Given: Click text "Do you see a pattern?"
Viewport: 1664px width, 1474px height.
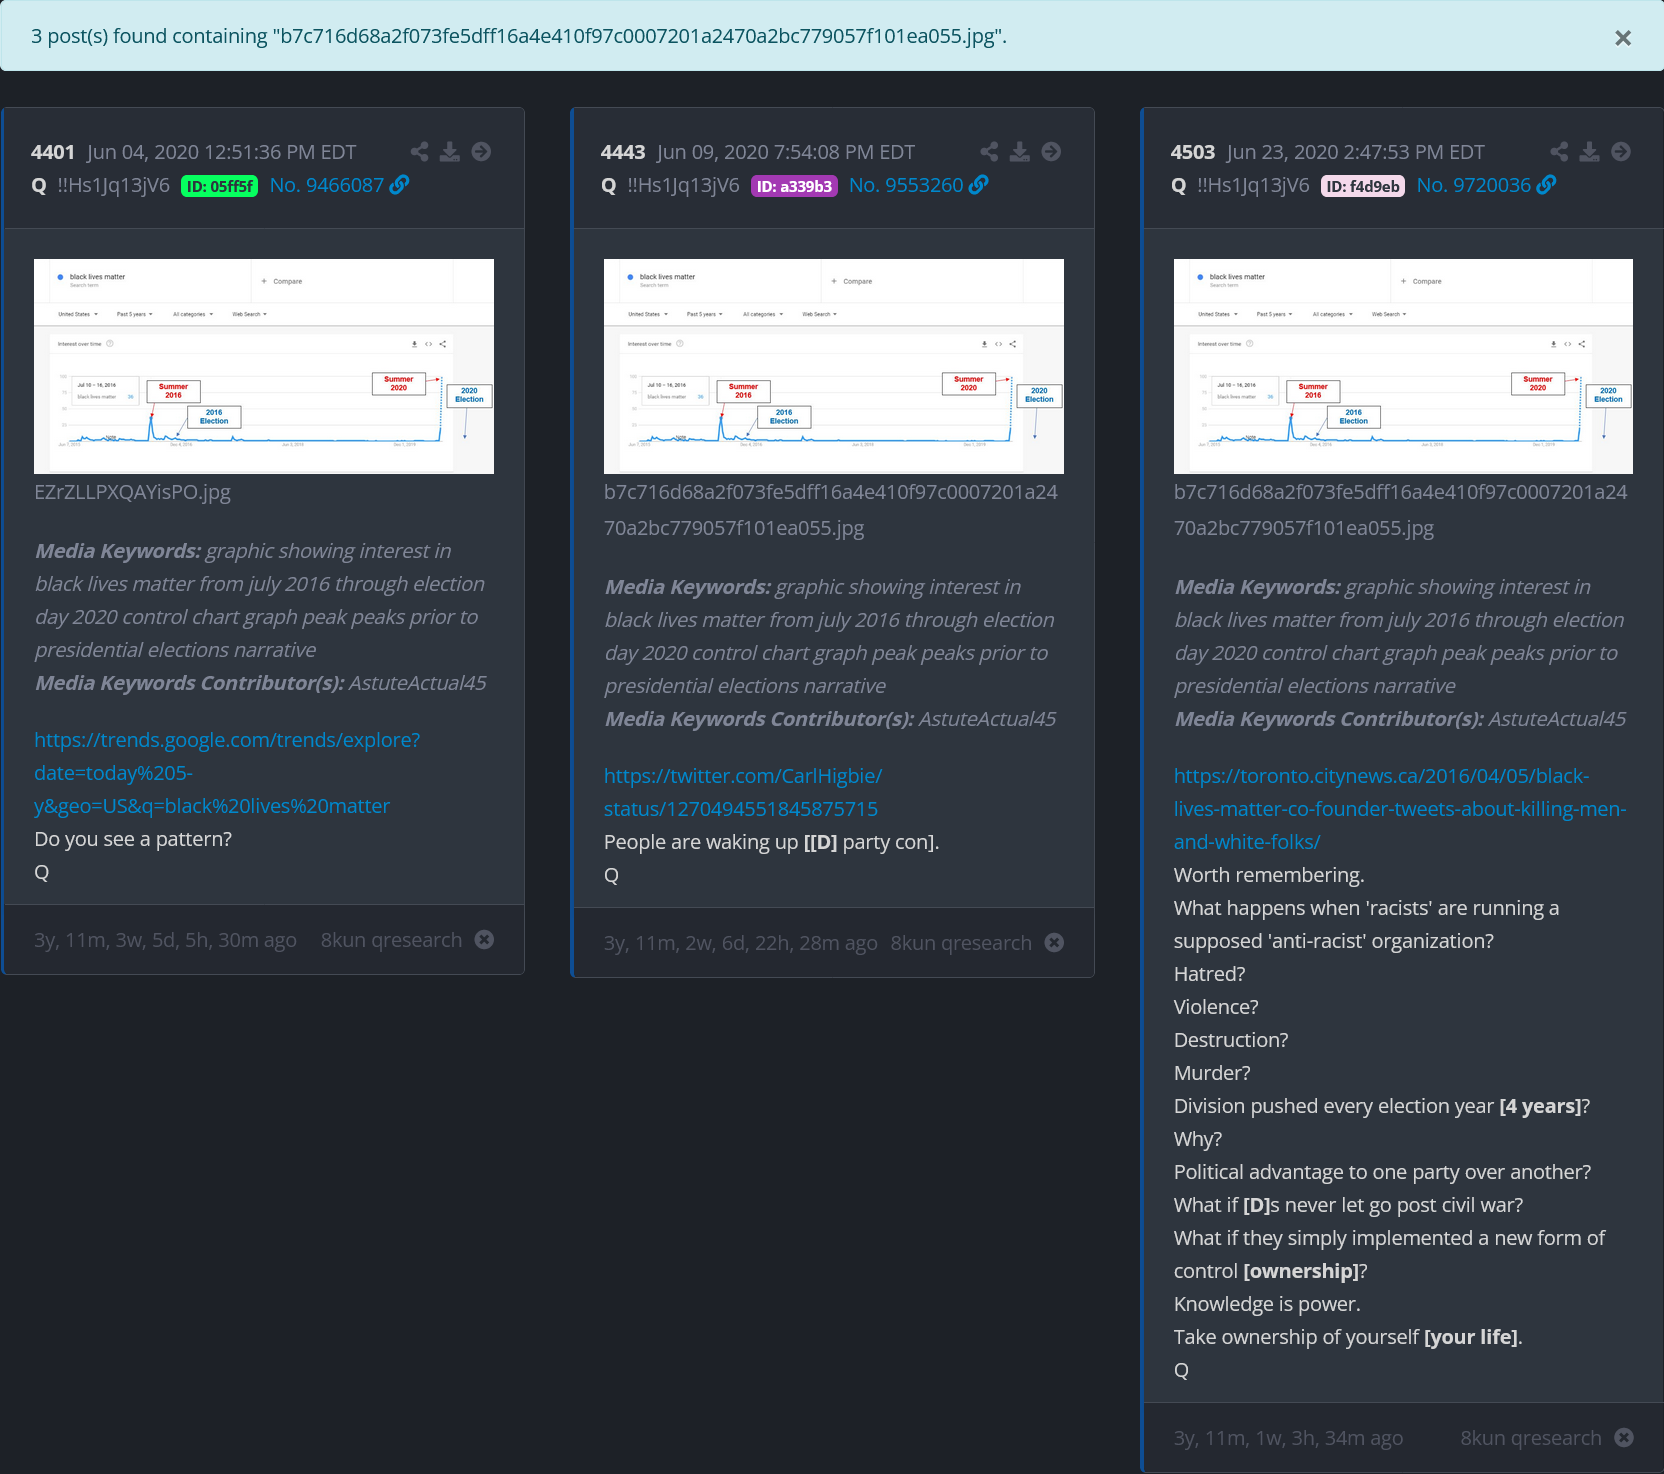Looking at the screenshot, I should coord(133,839).
